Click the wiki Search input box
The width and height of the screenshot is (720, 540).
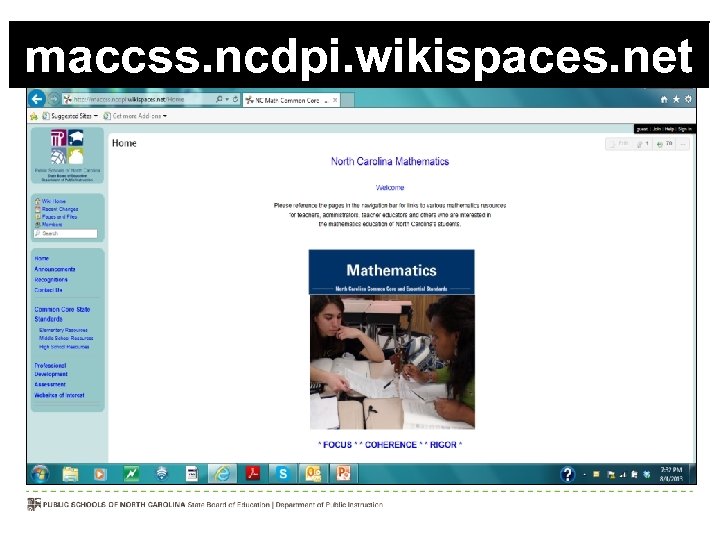(x=65, y=234)
